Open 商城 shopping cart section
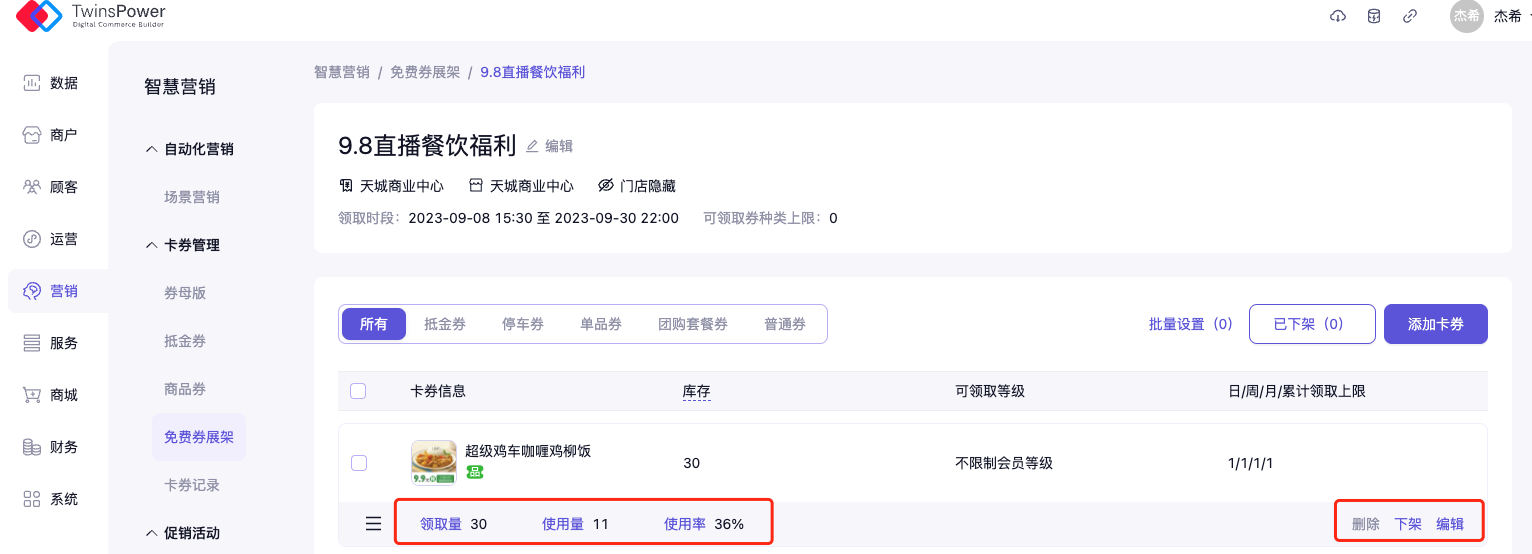 (52, 395)
